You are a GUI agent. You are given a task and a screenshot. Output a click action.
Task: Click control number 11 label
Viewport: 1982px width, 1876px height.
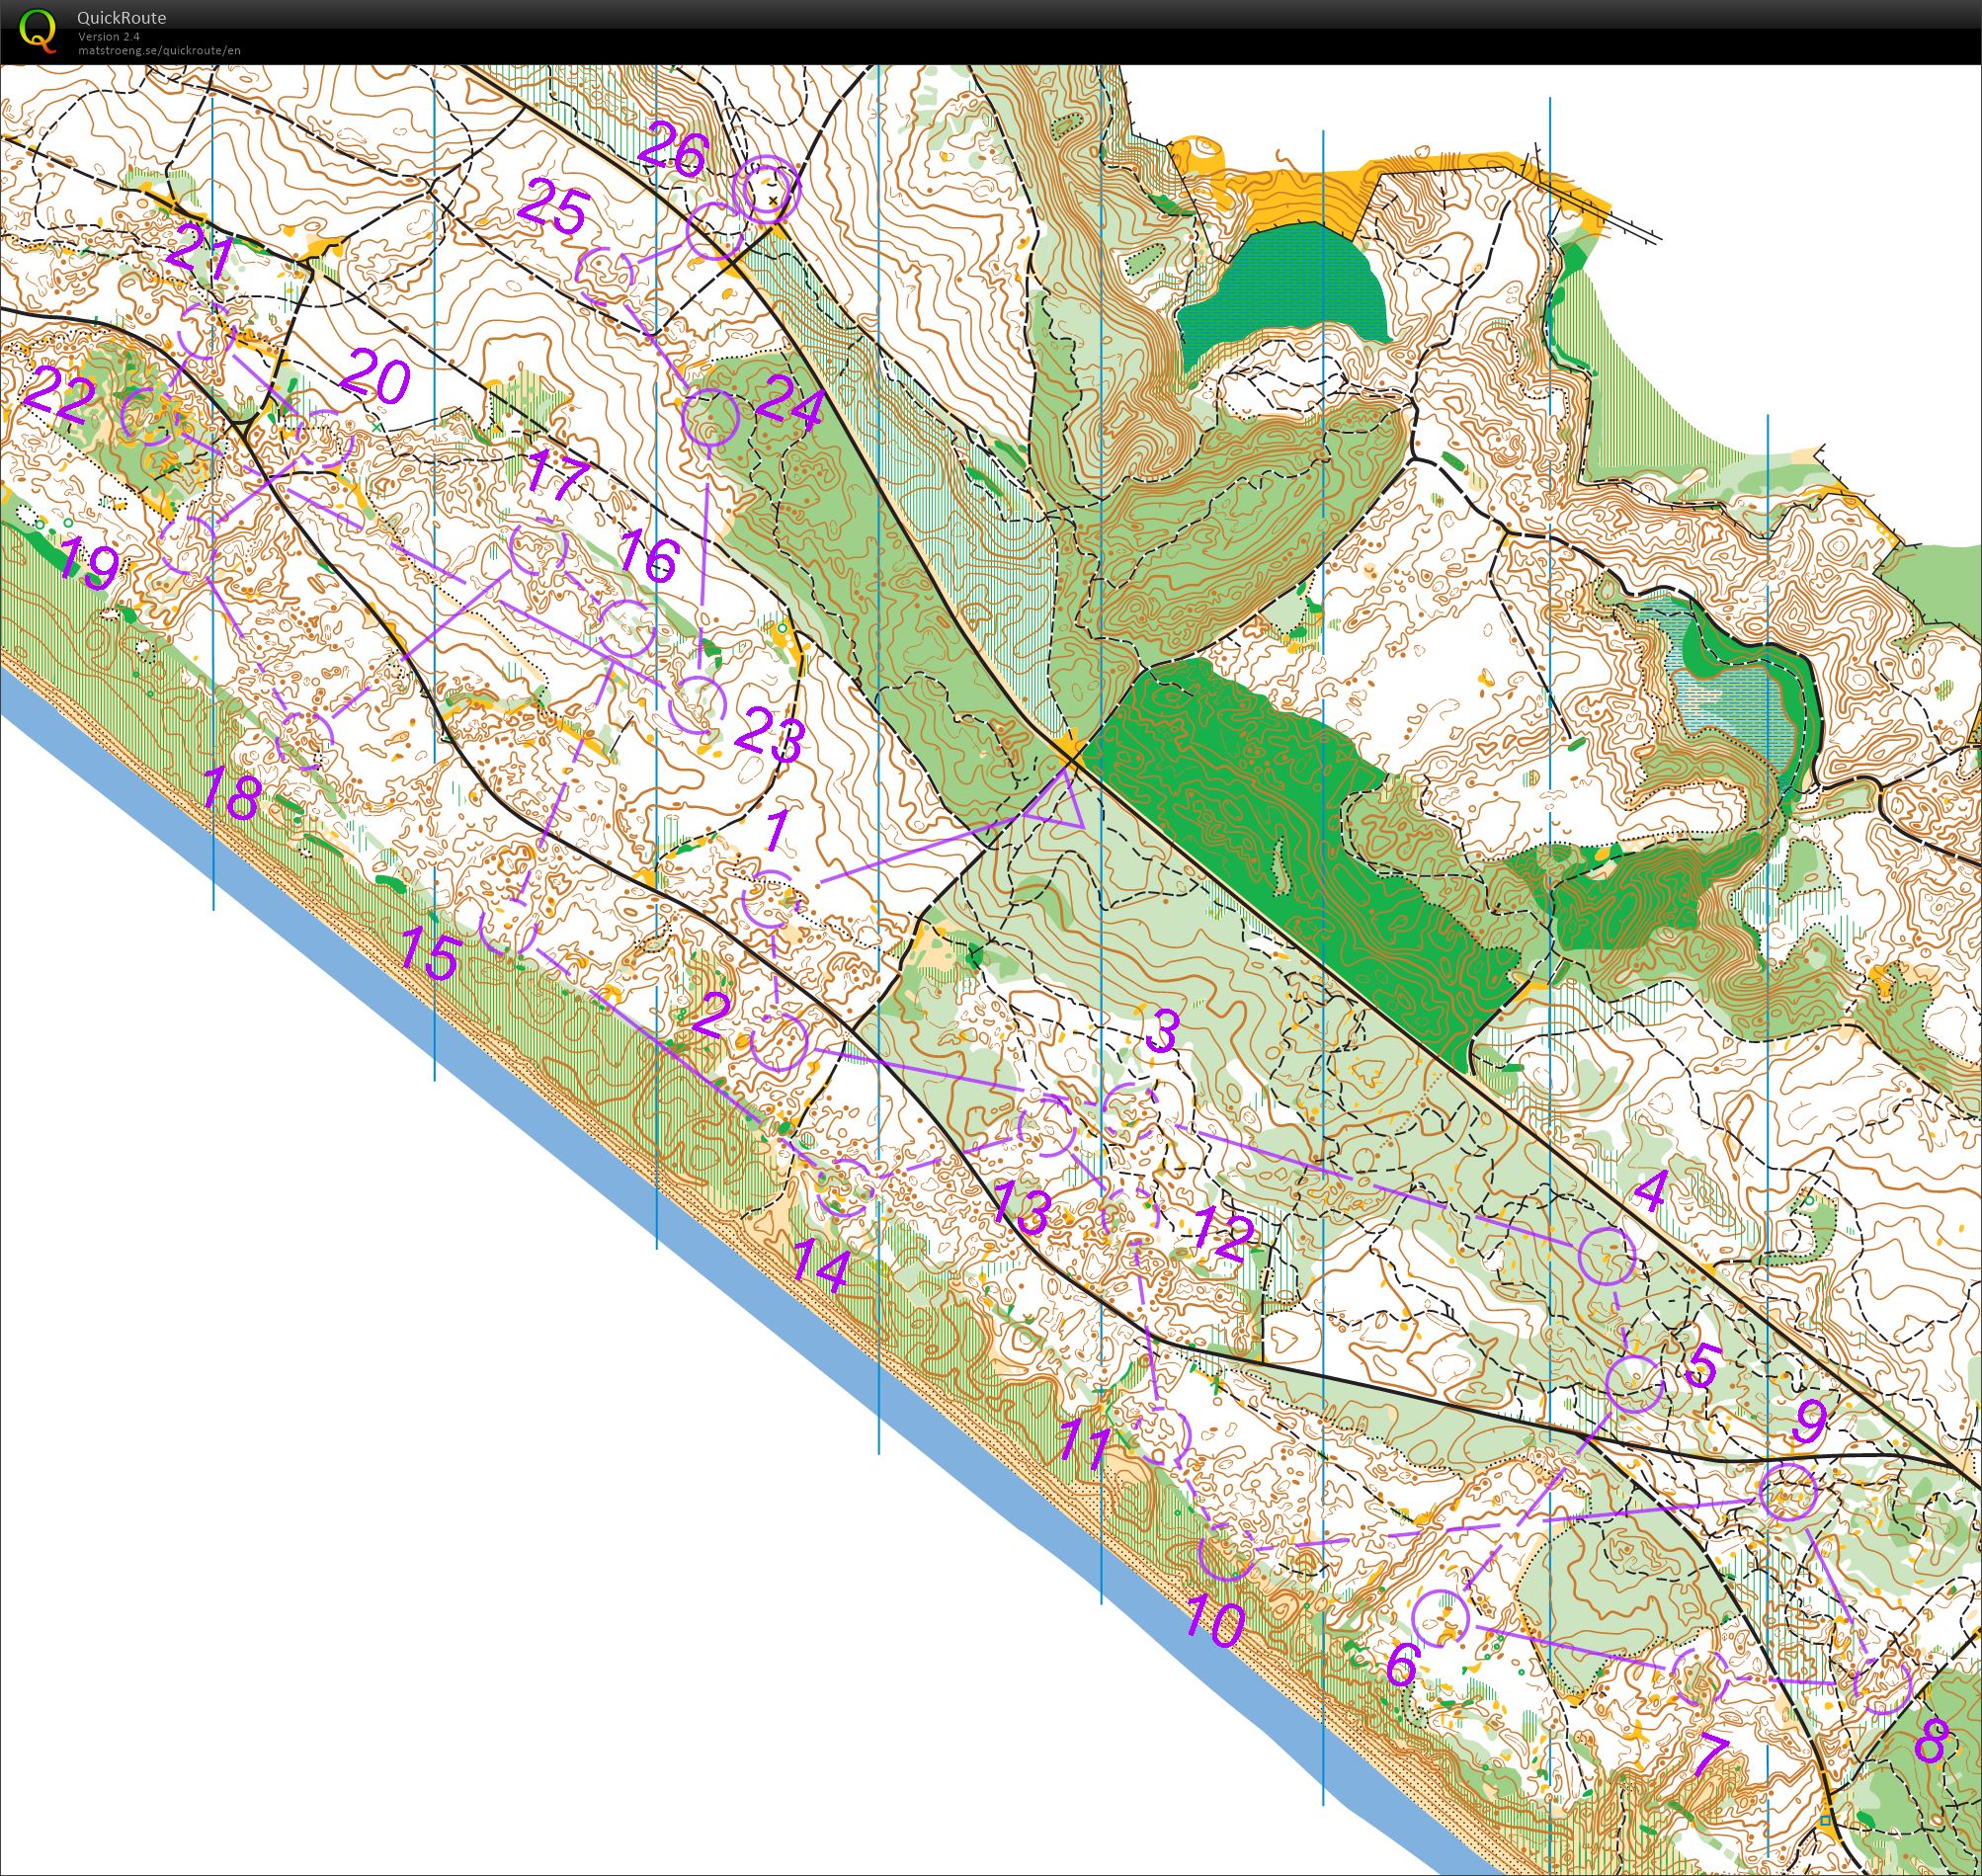[1086, 1446]
